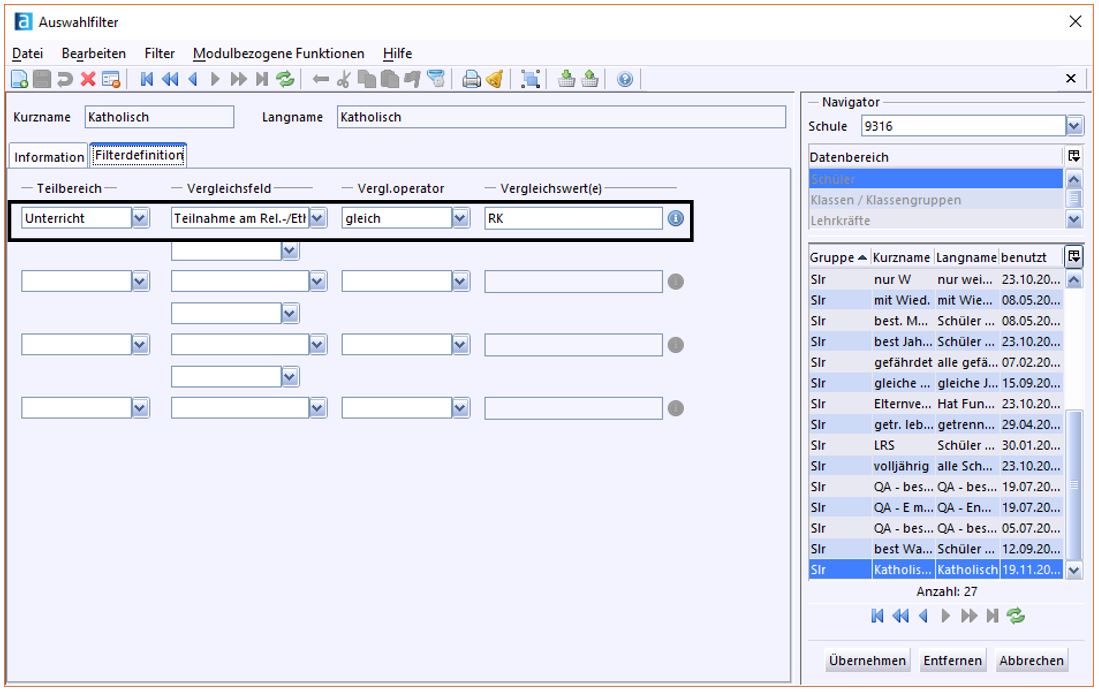Go to previous record in main toolbar
The width and height of the screenshot is (1099, 692).
click(193, 79)
